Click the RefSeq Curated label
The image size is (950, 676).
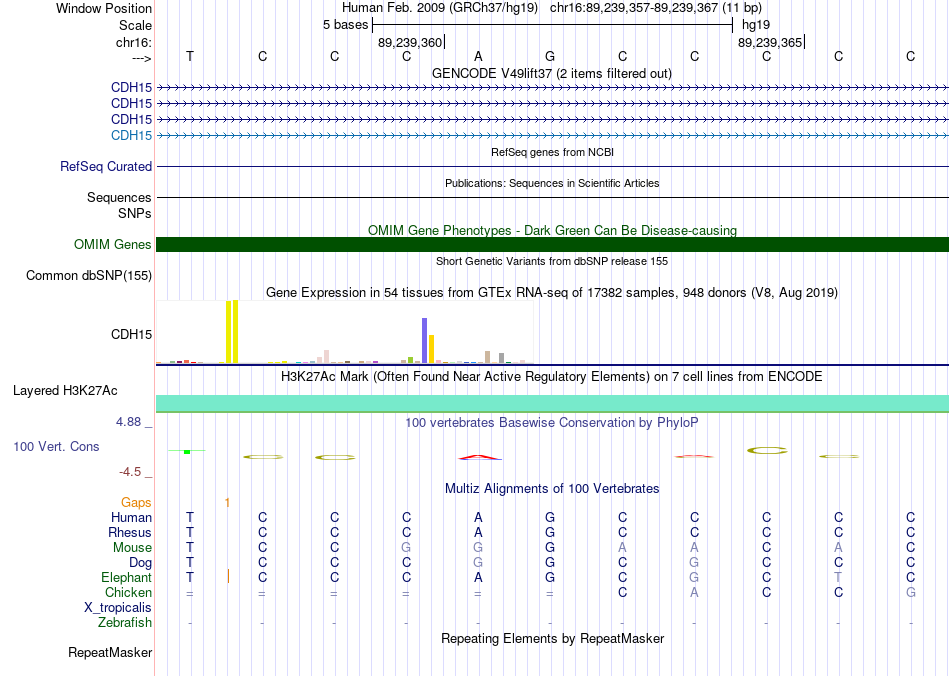coord(106,166)
